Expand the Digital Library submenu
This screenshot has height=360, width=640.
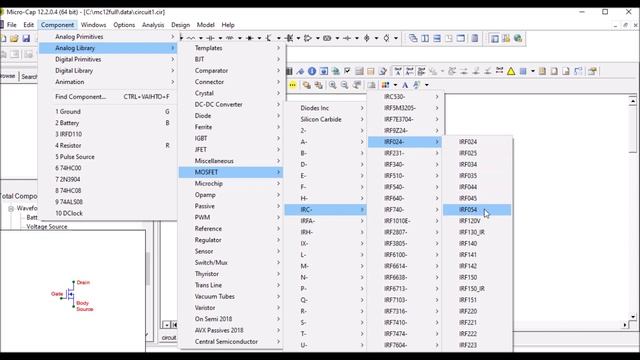click(108, 70)
